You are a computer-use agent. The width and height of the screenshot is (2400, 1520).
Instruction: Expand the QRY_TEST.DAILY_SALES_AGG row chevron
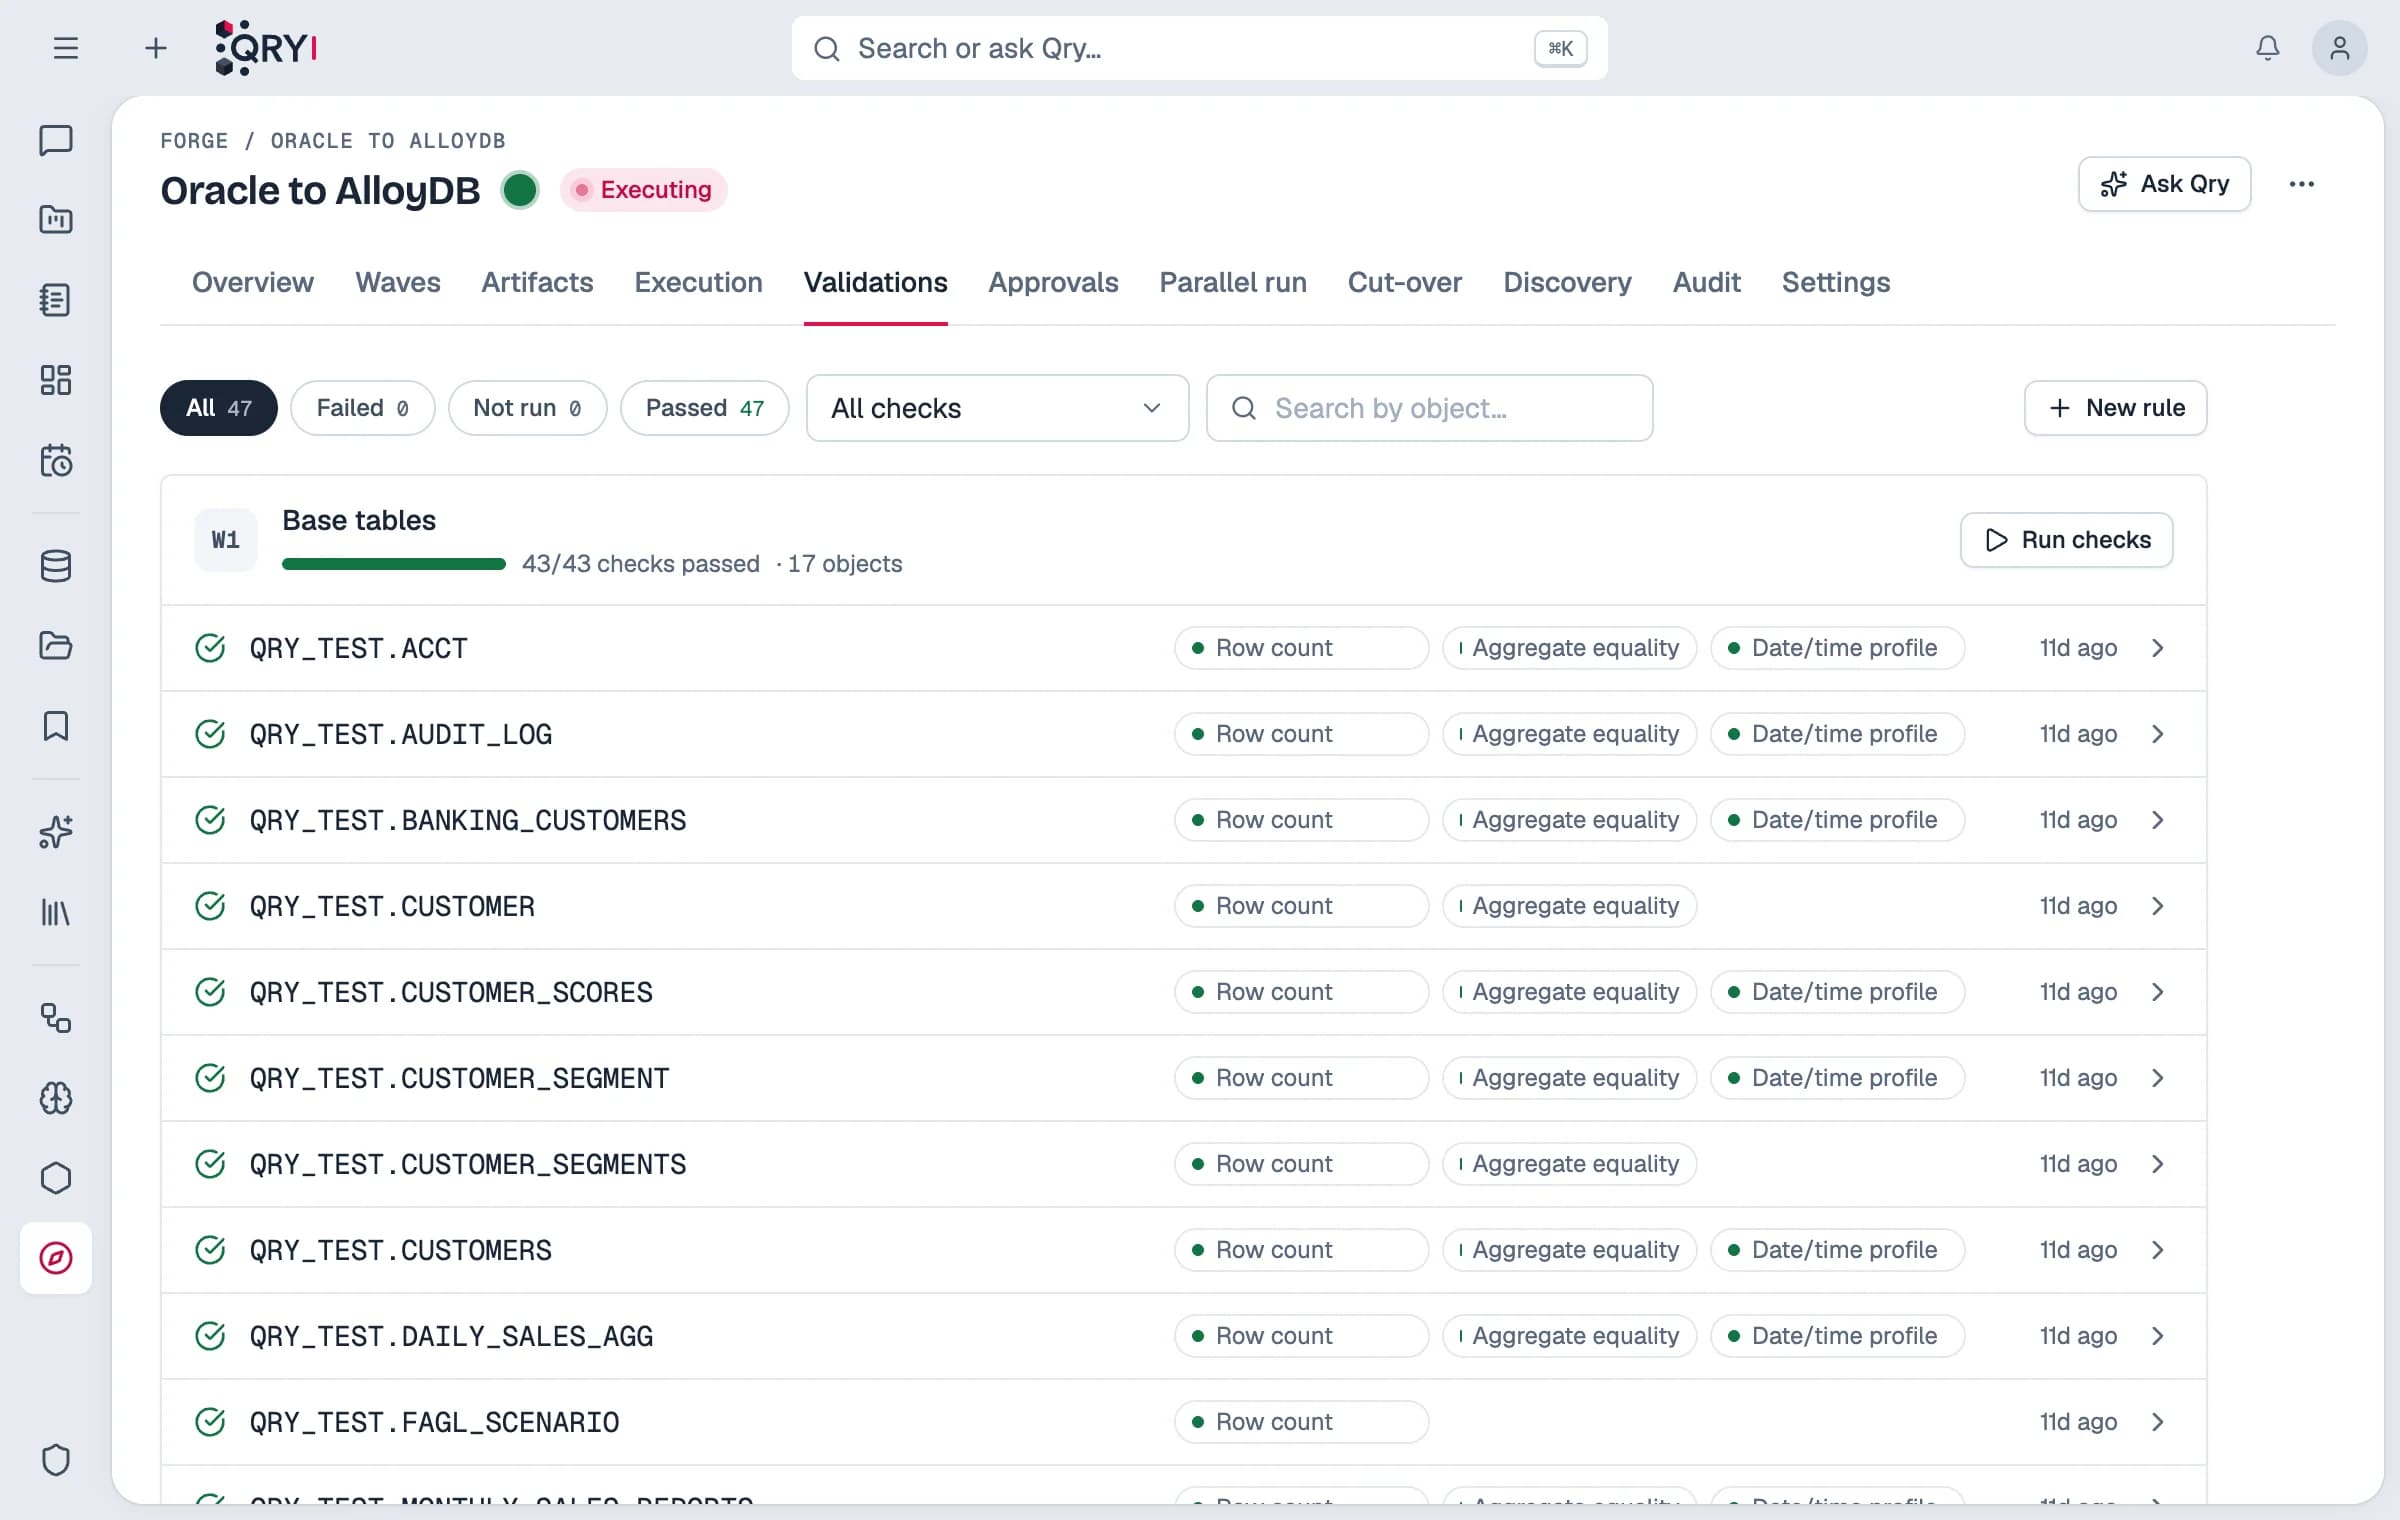point(2158,1336)
